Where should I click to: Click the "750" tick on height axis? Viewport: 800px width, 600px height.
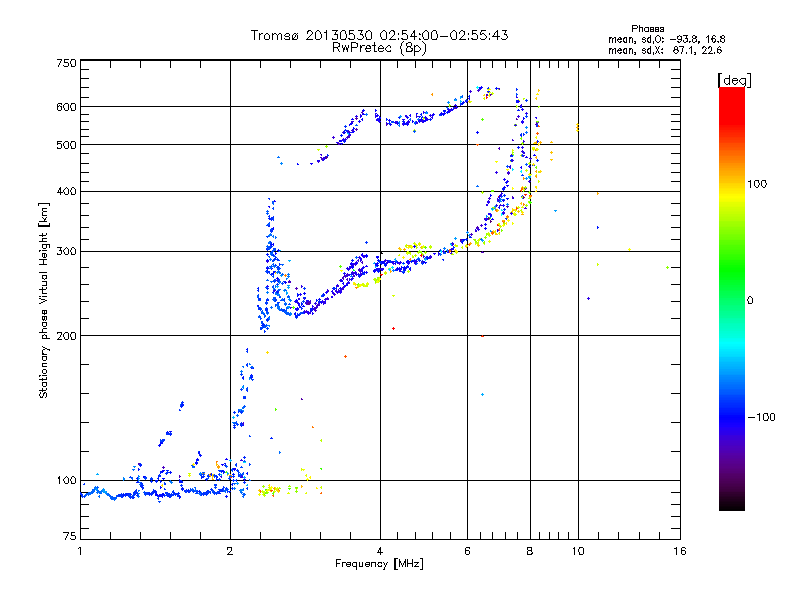(66, 63)
